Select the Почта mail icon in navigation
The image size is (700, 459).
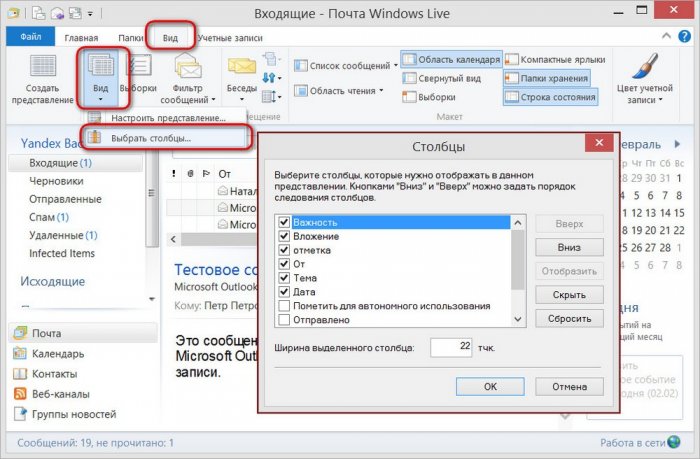click(x=21, y=333)
